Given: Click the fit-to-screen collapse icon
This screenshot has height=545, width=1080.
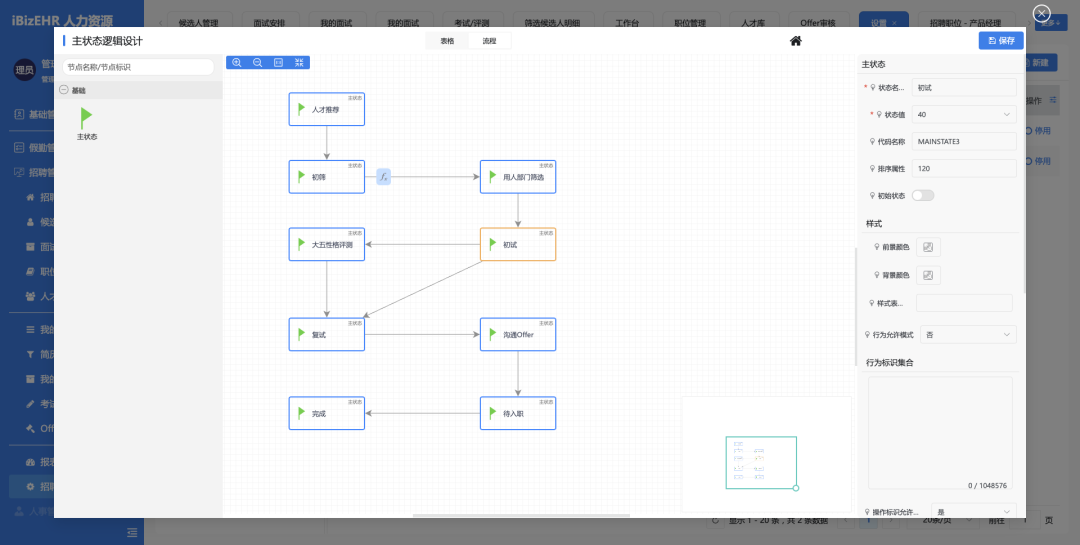Looking at the screenshot, I should click(x=299, y=62).
